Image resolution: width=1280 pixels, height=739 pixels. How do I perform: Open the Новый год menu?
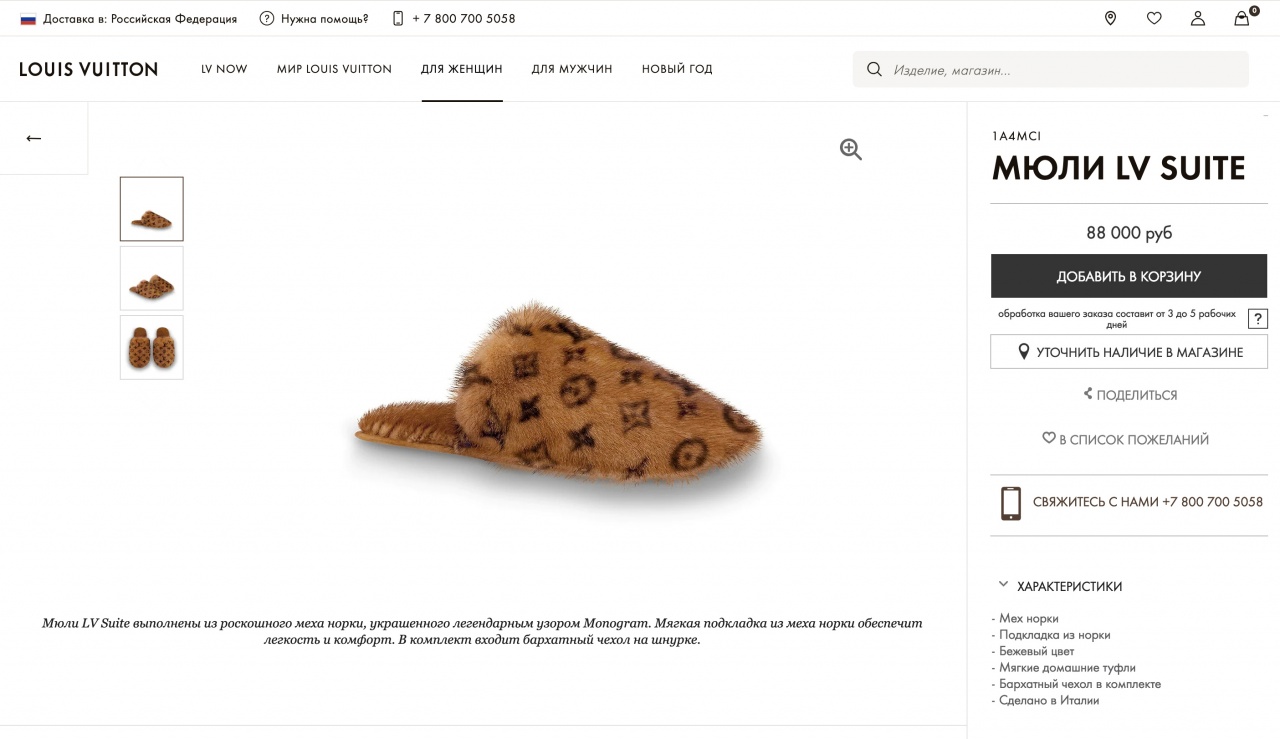pyautogui.click(x=677, y=69)
